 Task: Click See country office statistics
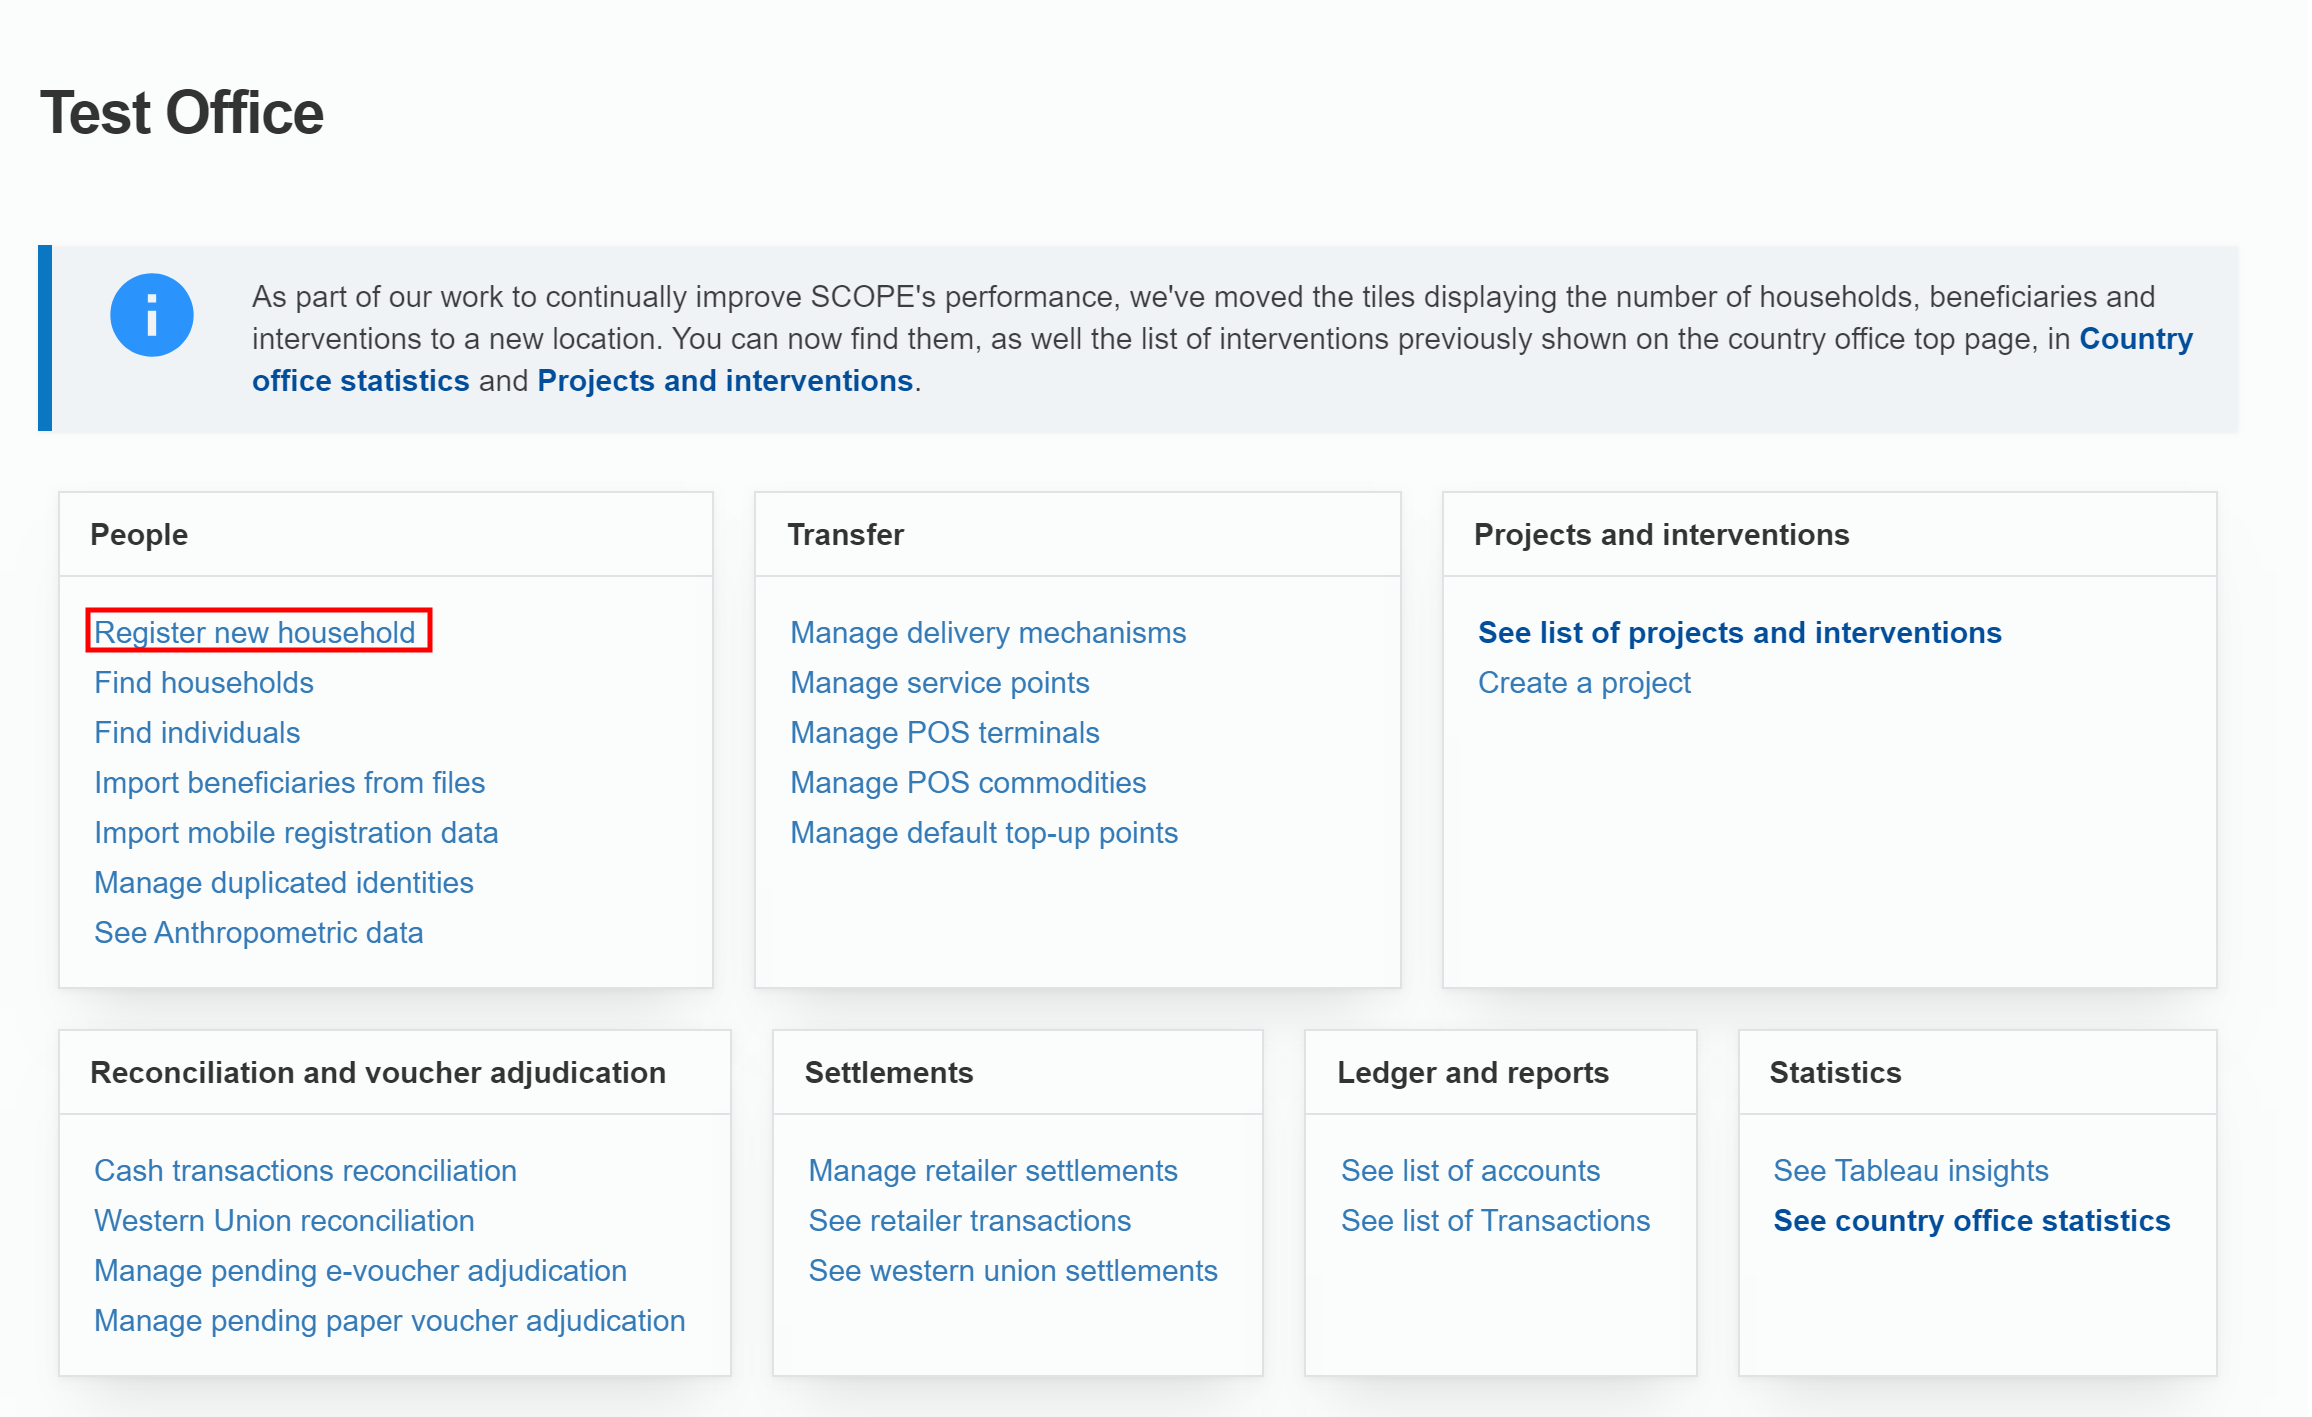[x=1971, y=1220]
